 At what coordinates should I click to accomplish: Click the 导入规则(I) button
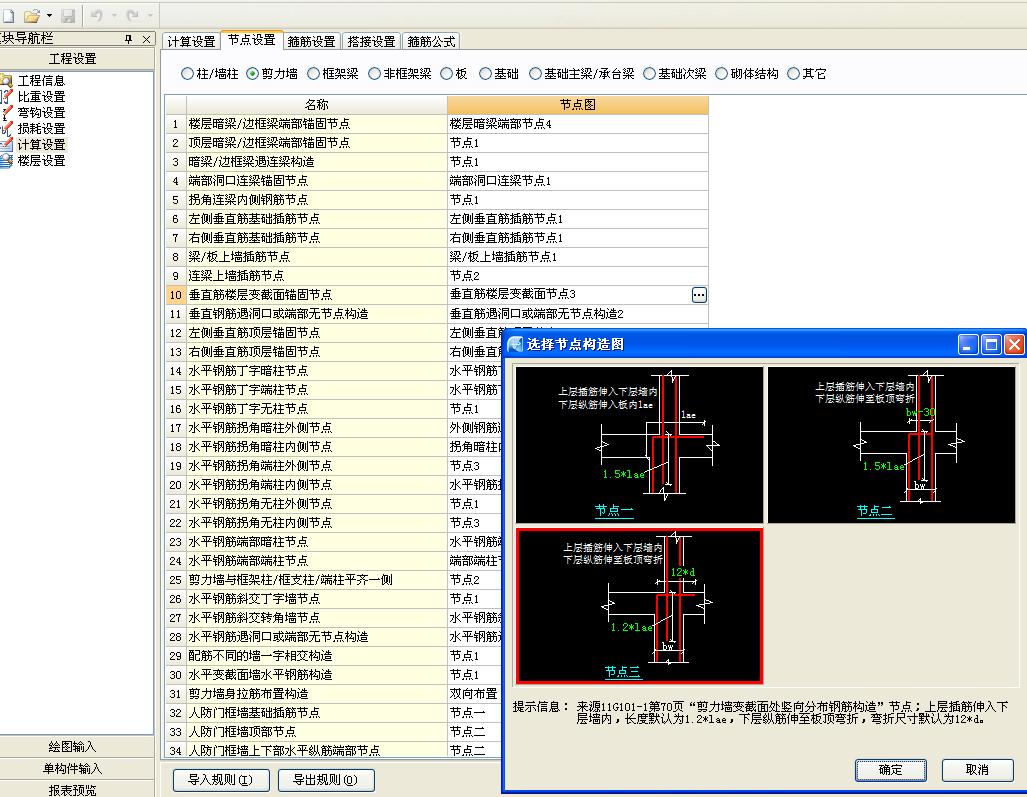click(221, 780)
